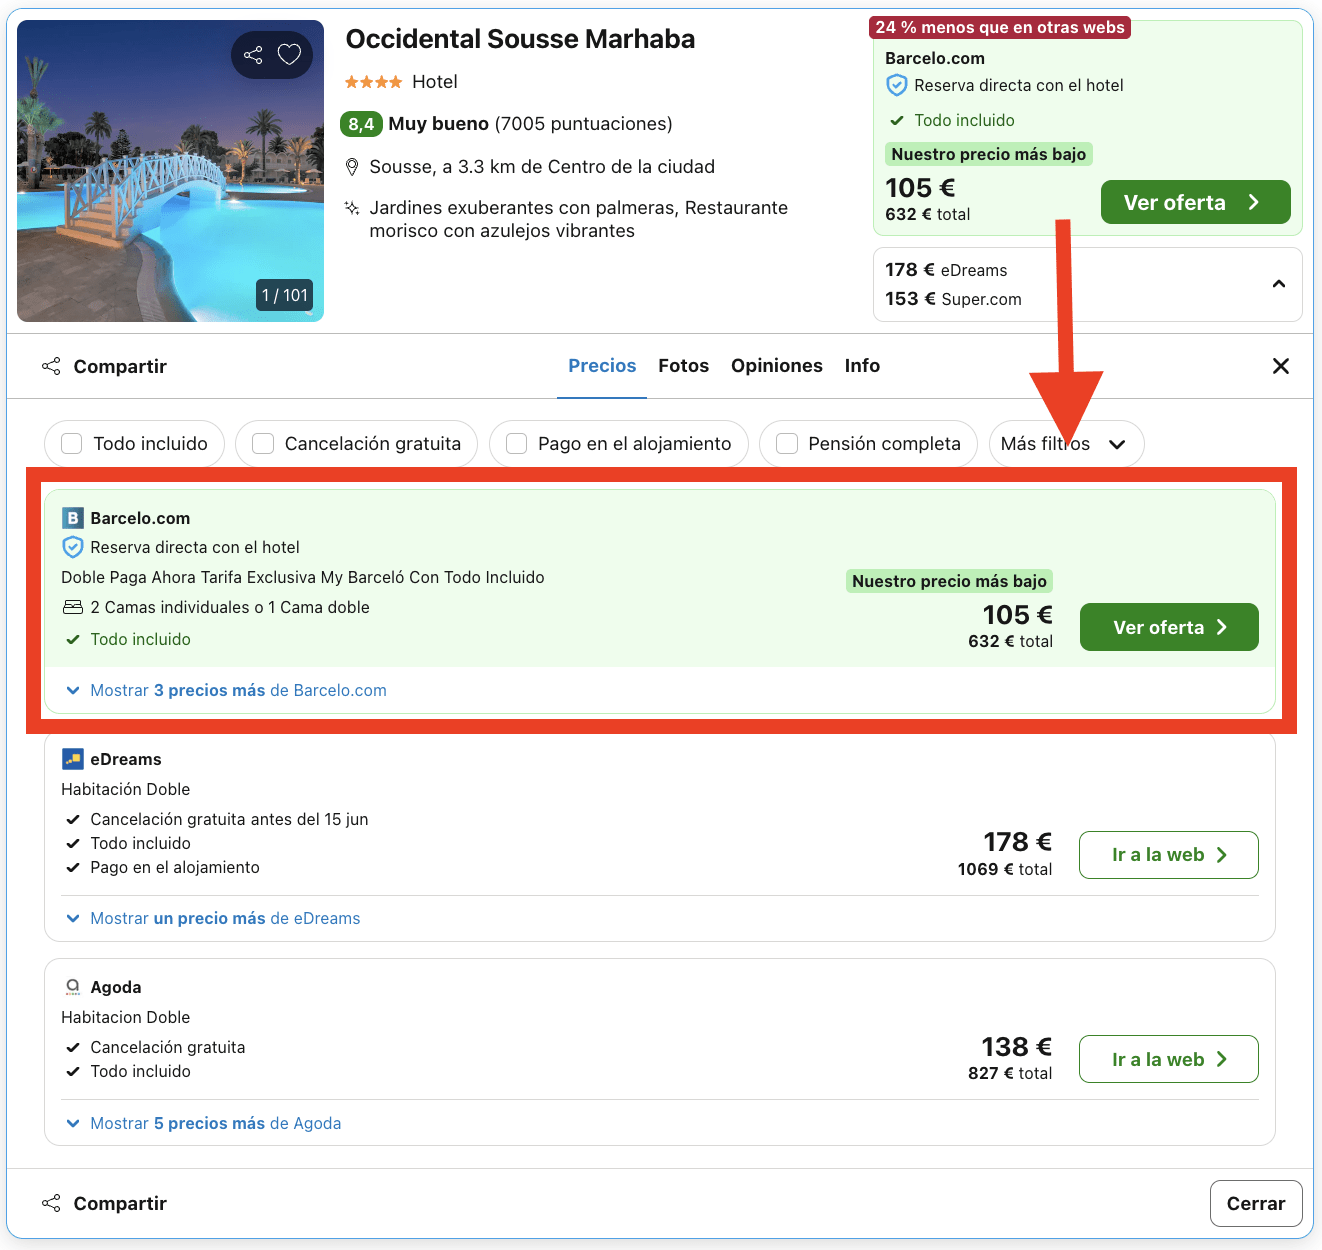The height and width of the screenshot is (1250, 1322).
Task: Close the hotel details panel with X
Action: (1281, 366)
